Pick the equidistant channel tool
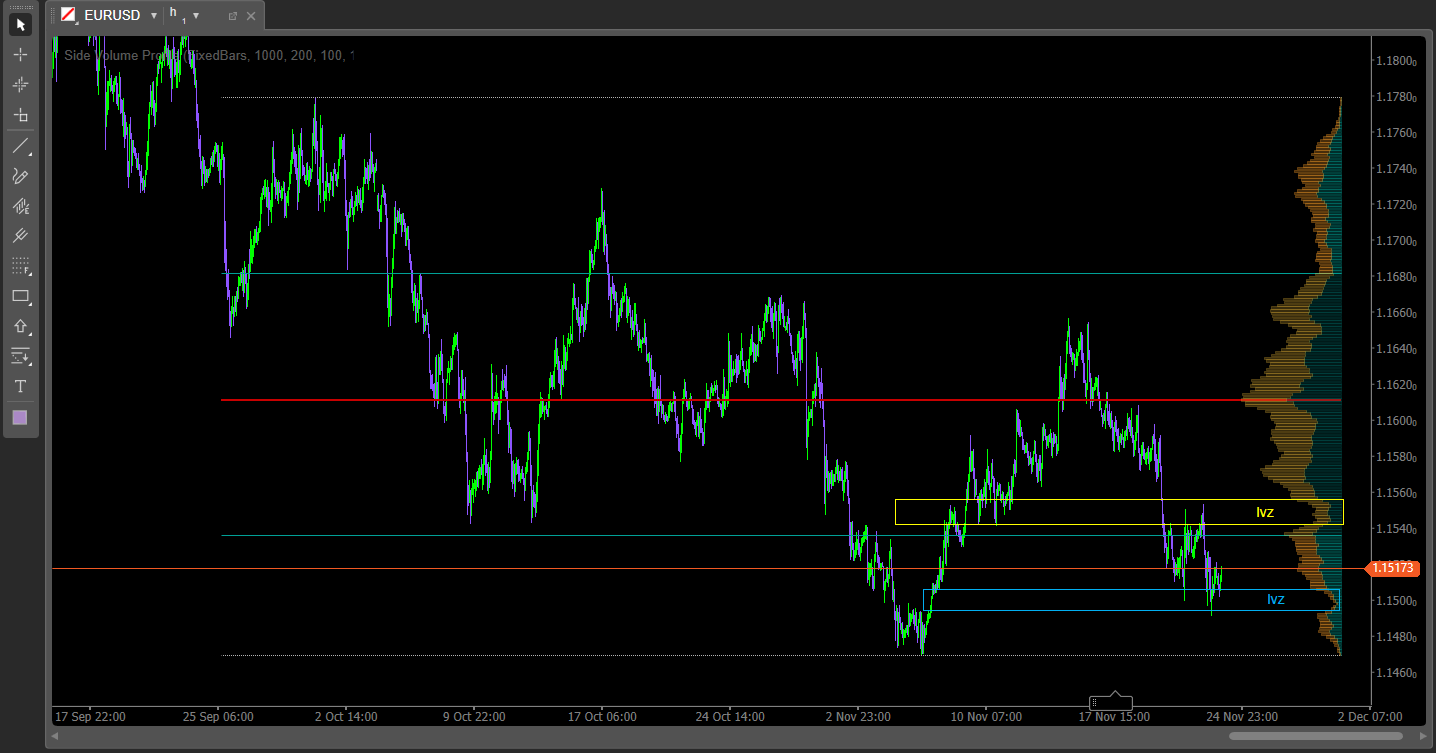Viewport: 1436px width, 753px height. point(20,236)
